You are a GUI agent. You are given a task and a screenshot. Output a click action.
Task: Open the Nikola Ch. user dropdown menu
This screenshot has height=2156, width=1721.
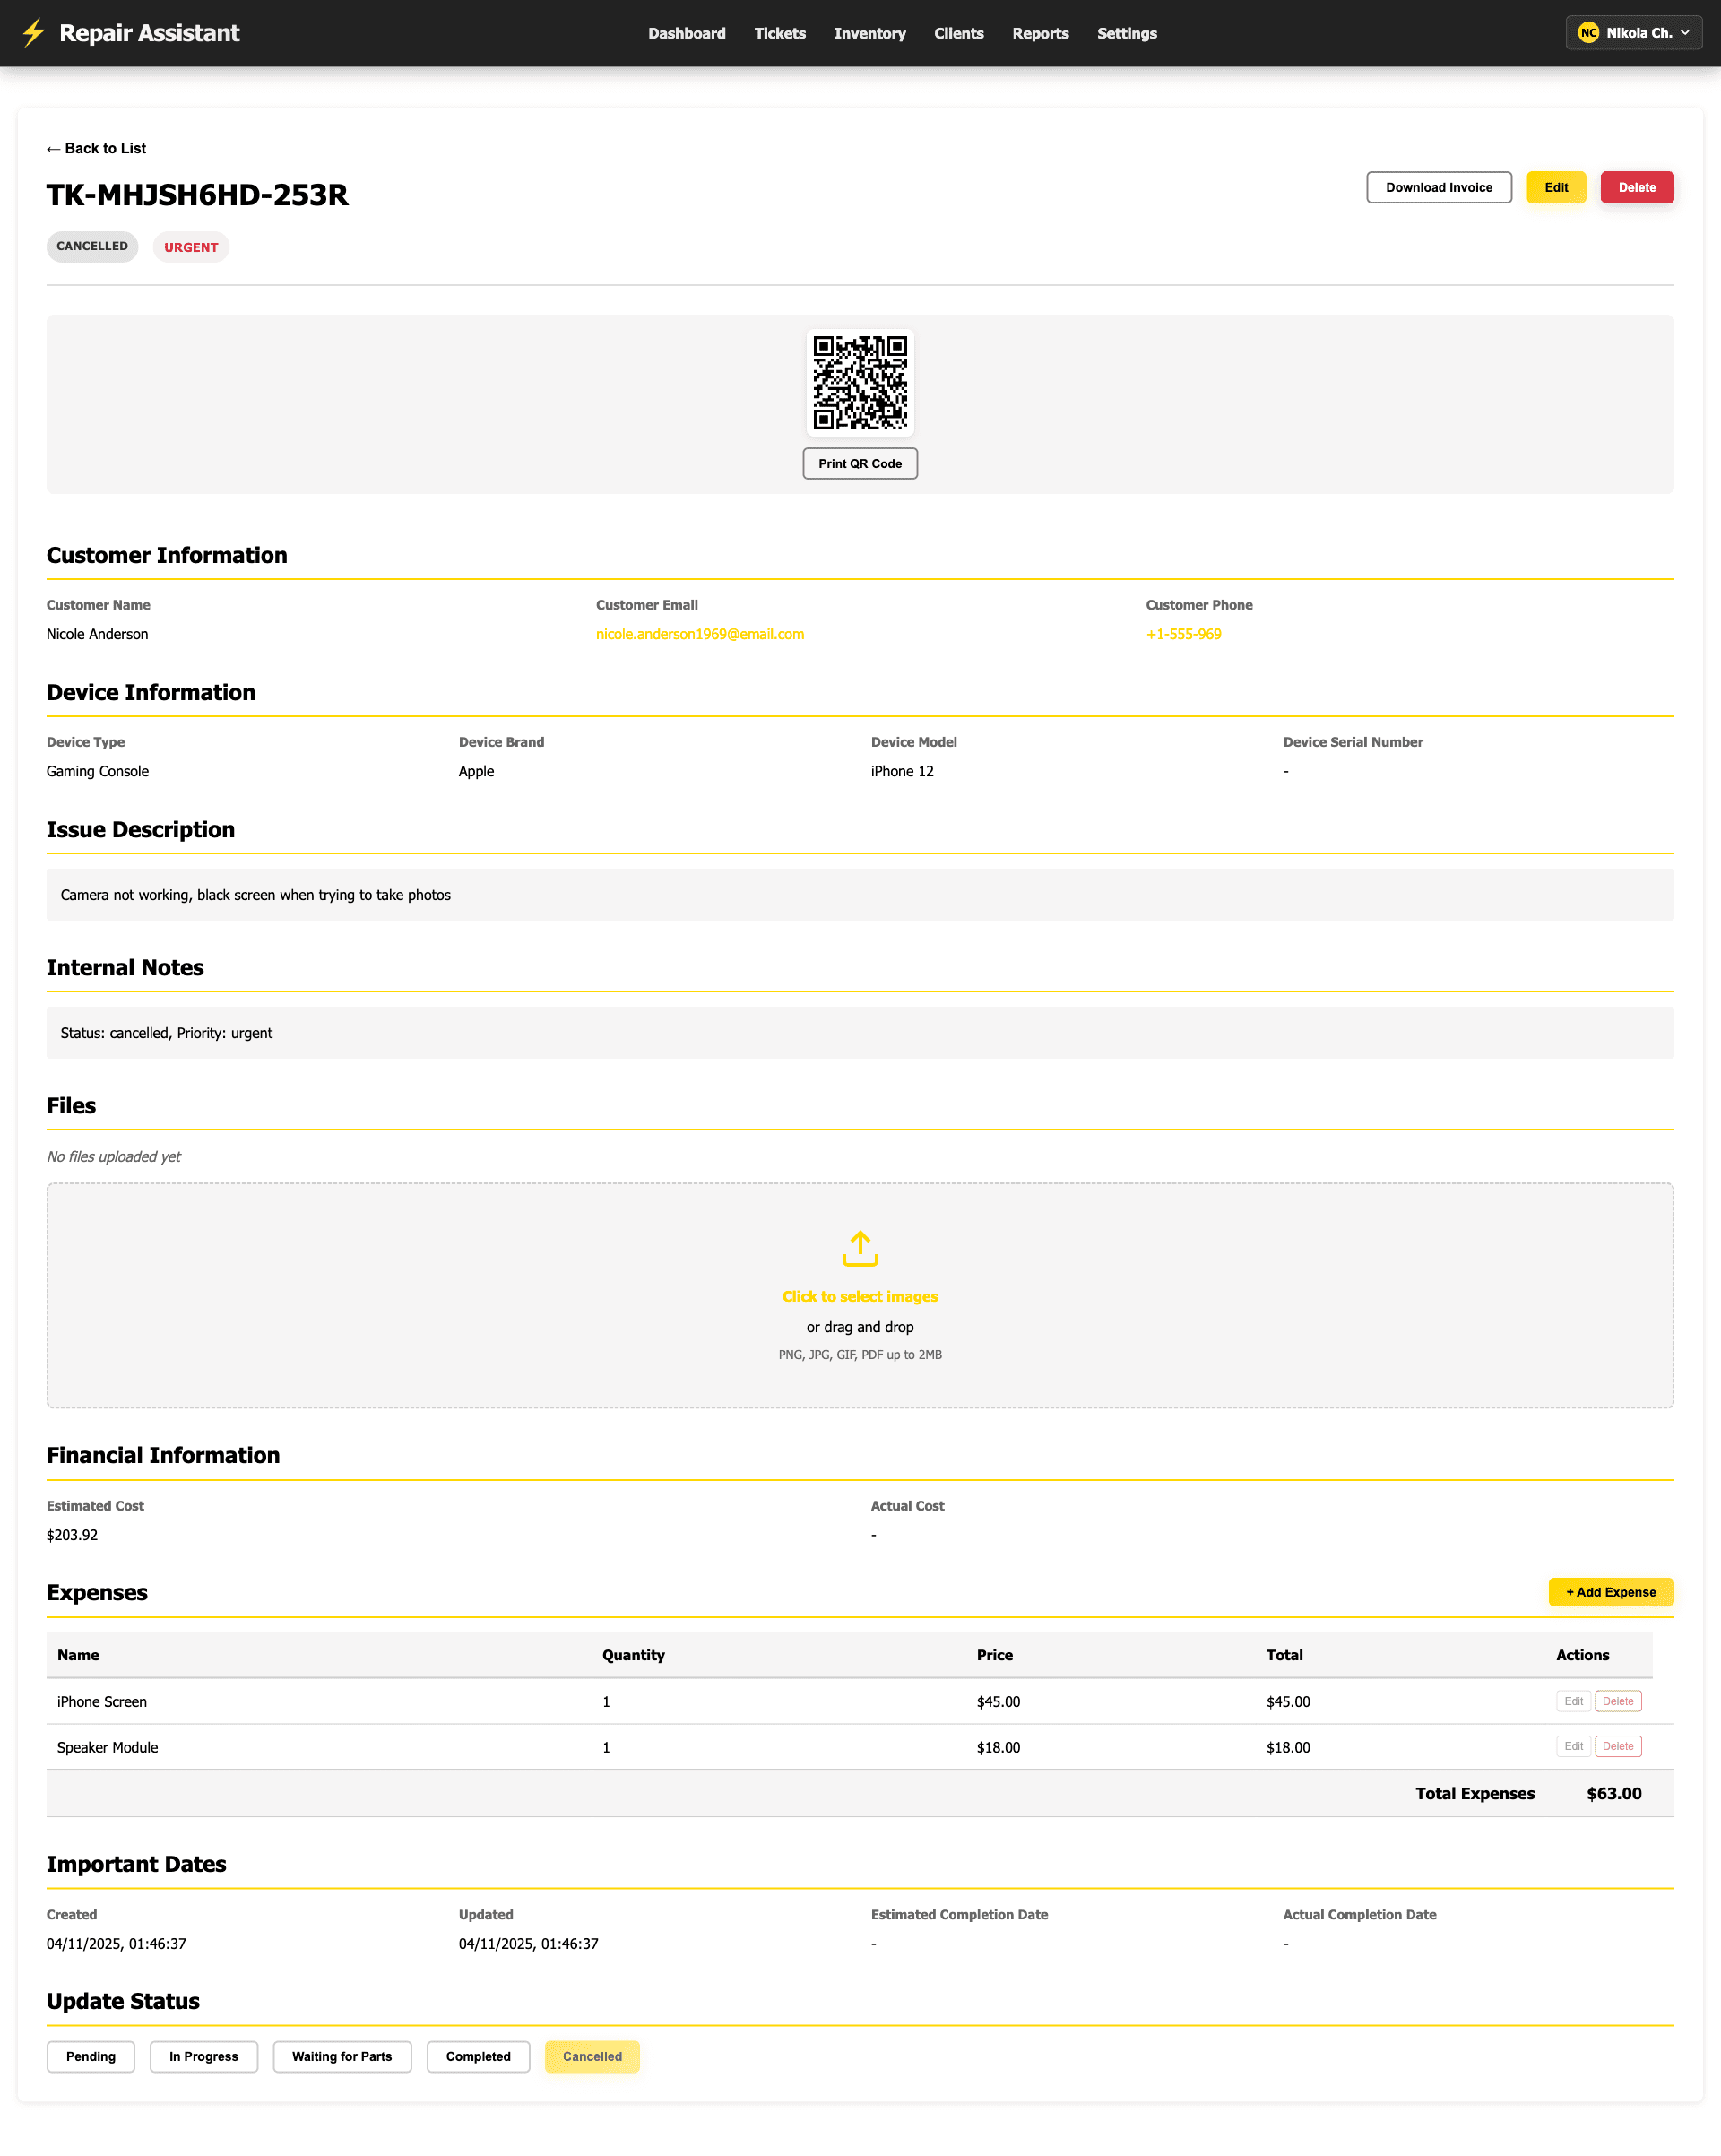(1634, 32)
